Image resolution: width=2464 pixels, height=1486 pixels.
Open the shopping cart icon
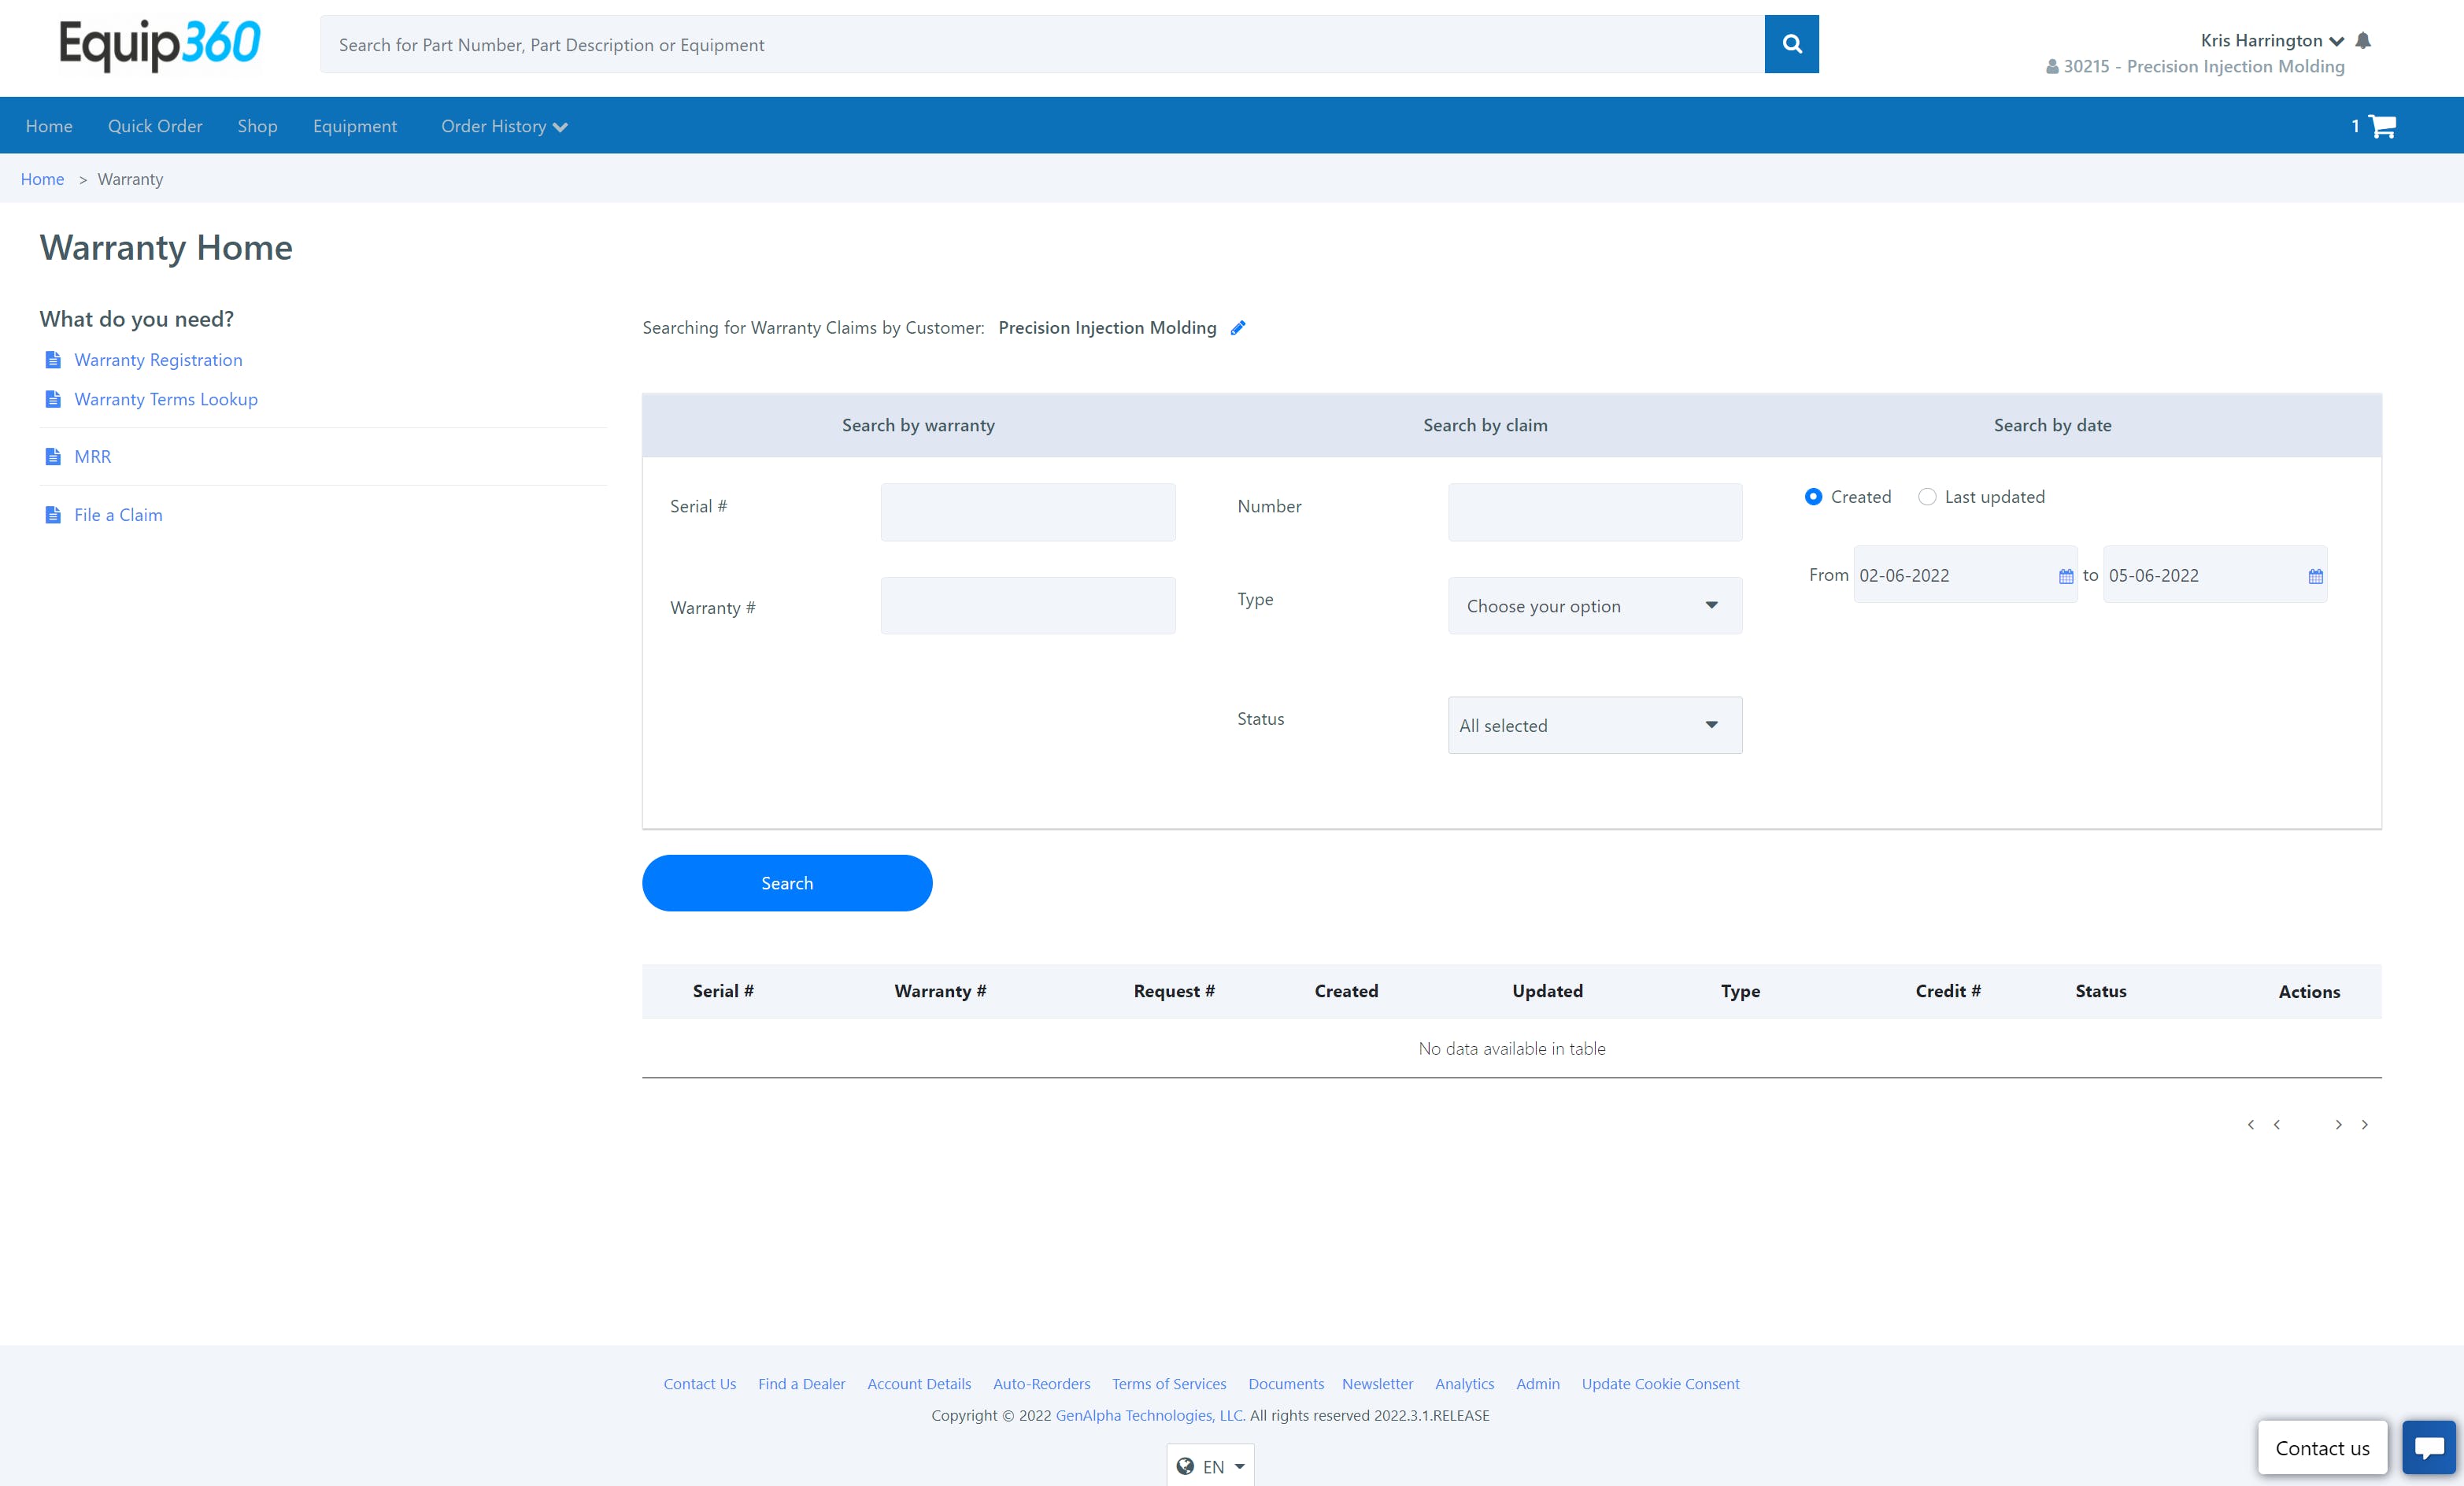2382,126
